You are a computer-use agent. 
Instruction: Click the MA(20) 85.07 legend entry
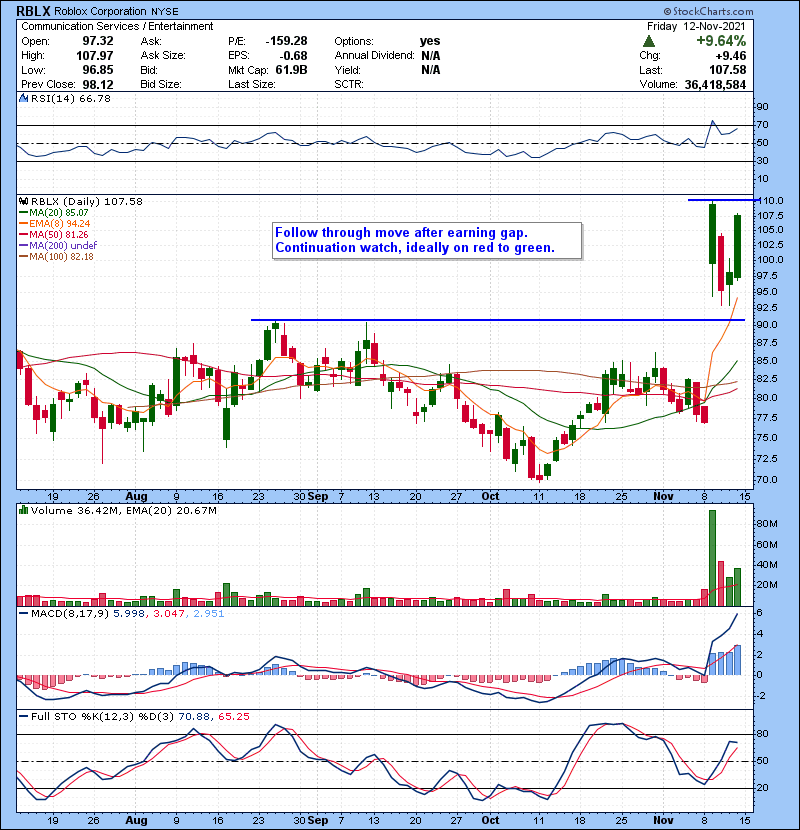pos(59,213)
